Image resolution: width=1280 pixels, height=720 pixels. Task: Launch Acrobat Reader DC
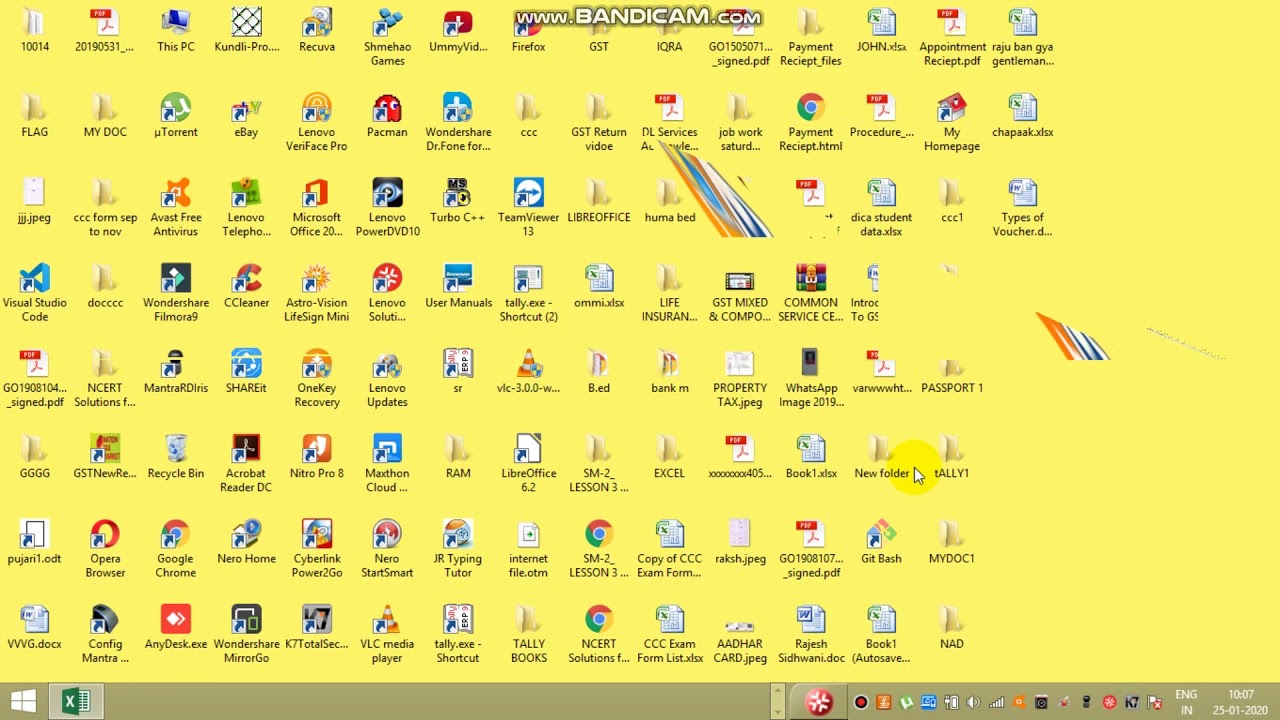point(246,464)
